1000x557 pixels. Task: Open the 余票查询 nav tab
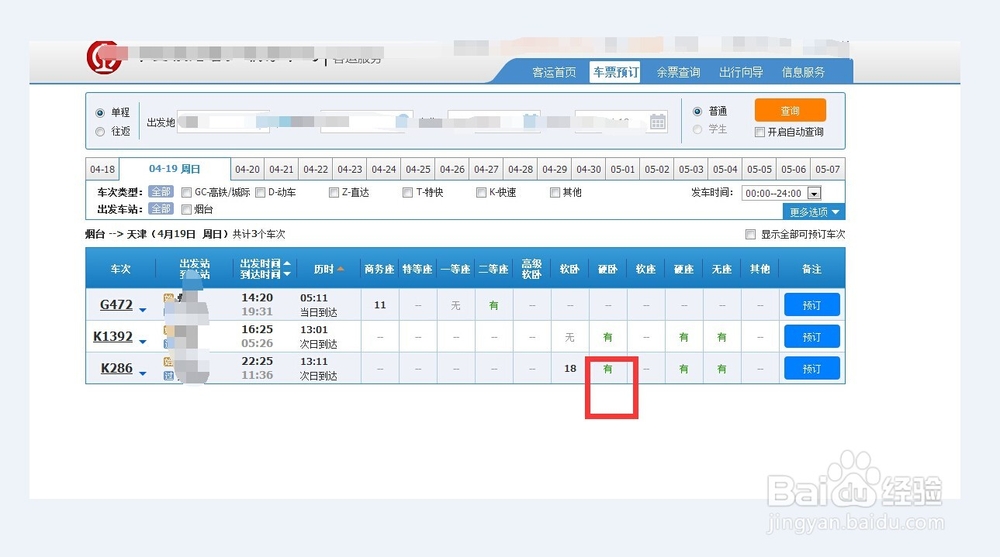point(679,72)
